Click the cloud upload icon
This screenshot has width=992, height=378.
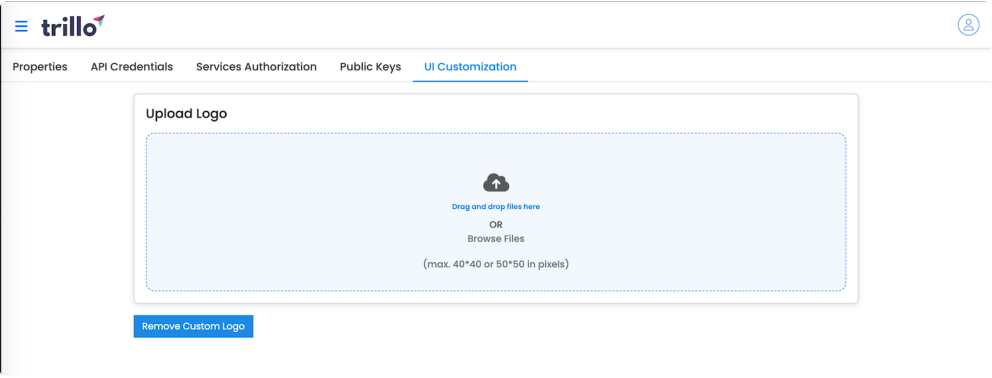click(496, 183)
